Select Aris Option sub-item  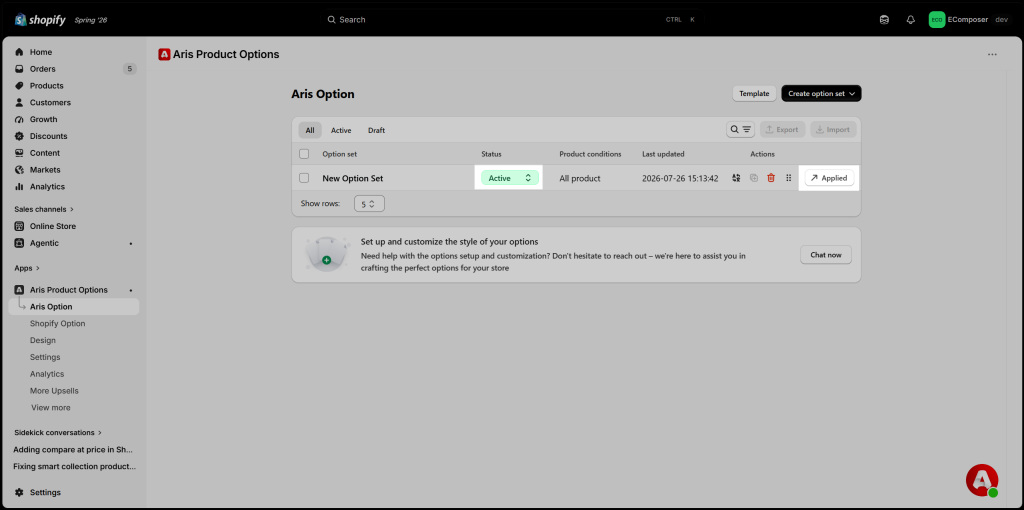click(x=74, y=306)
